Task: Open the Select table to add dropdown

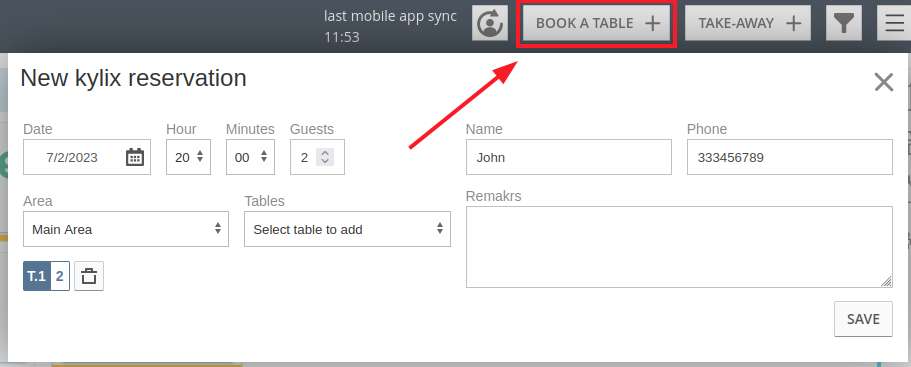Action: tap(347, 229)
